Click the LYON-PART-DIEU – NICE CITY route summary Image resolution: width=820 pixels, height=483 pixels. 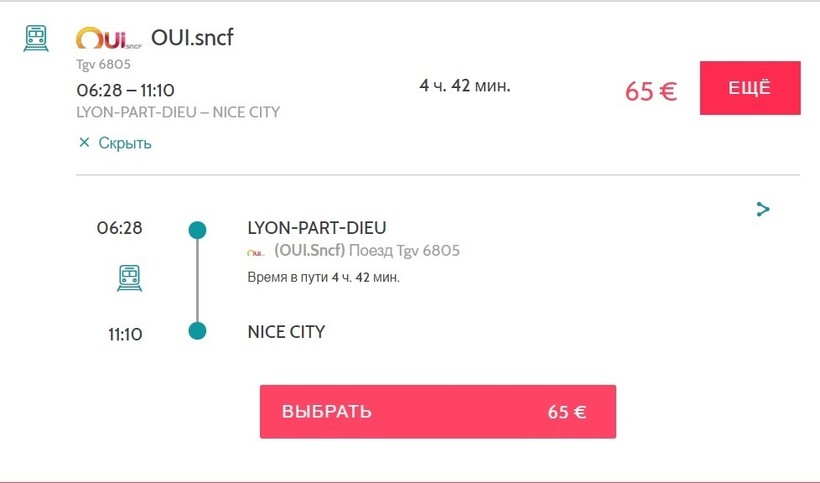(178, 112)
